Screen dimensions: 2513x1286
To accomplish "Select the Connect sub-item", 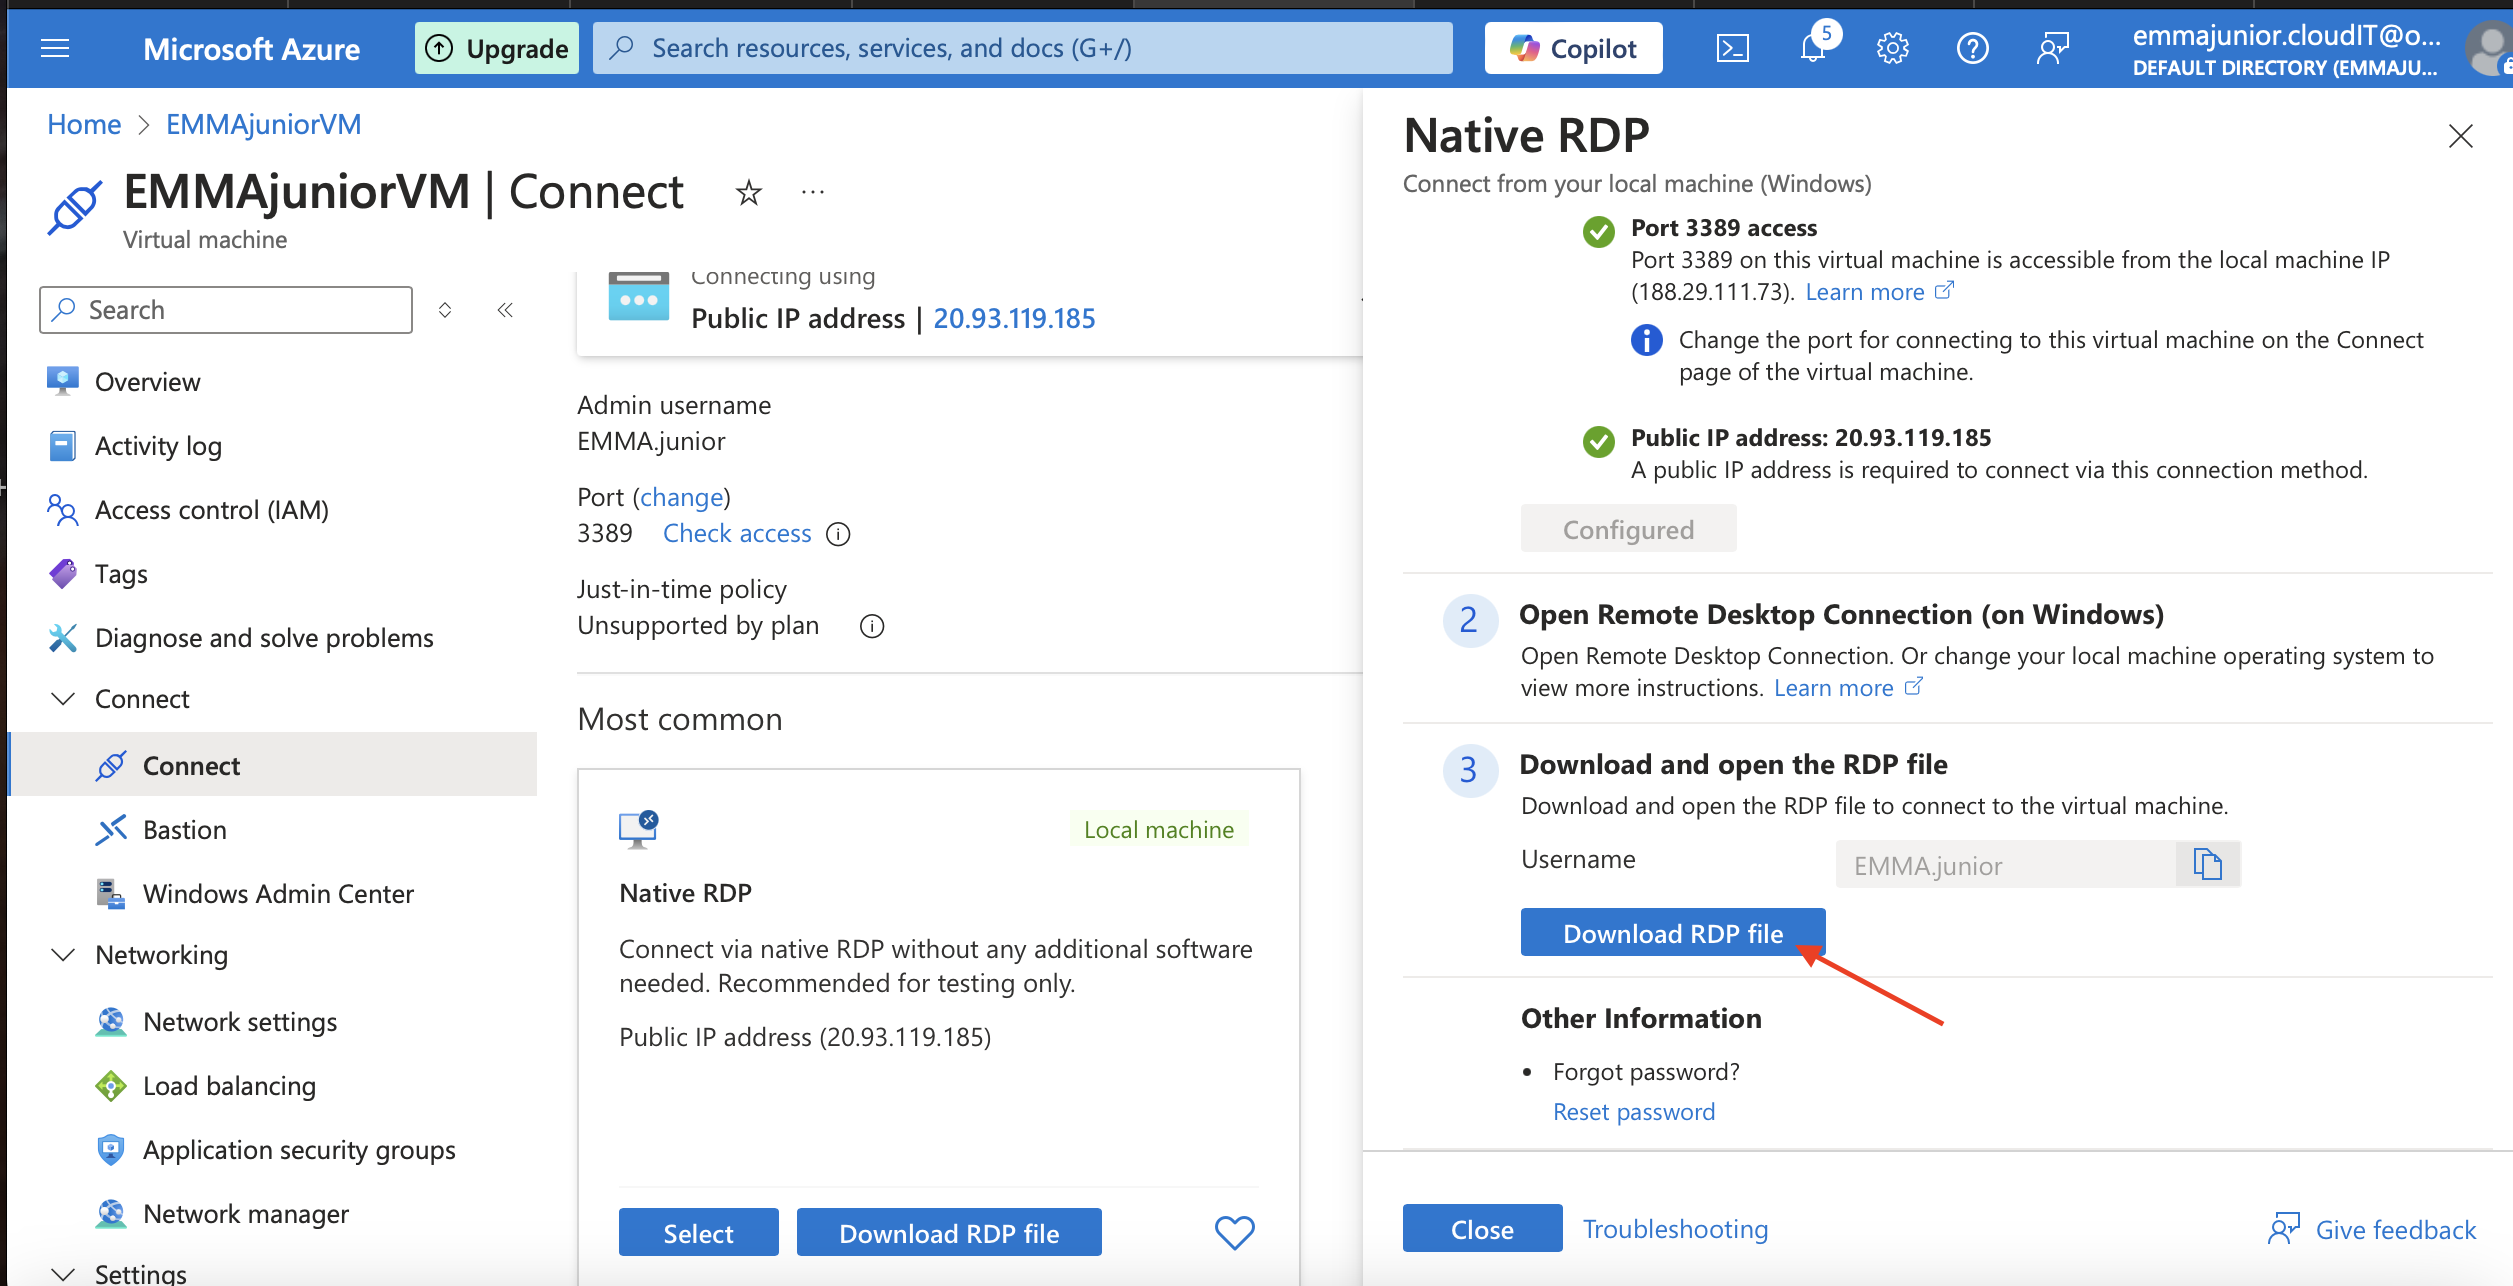I will pyautogui.click(x=273, y=765).
